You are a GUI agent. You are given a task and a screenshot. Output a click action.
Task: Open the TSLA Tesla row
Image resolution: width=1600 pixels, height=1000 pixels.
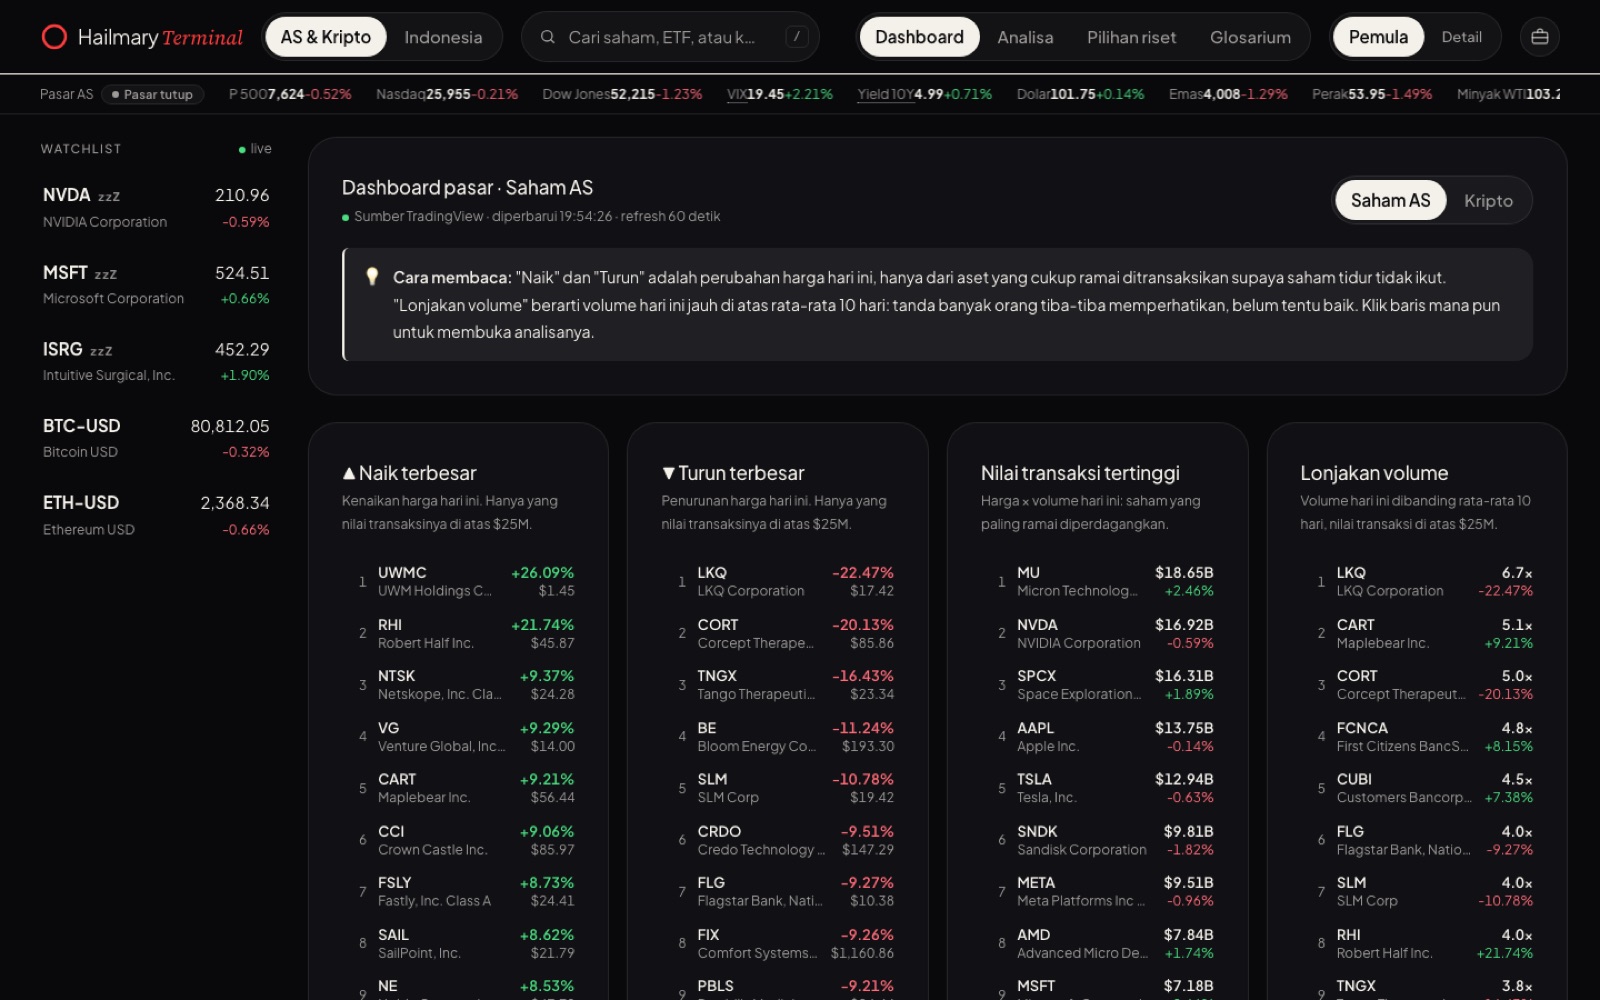click(x=1098, y=788)
